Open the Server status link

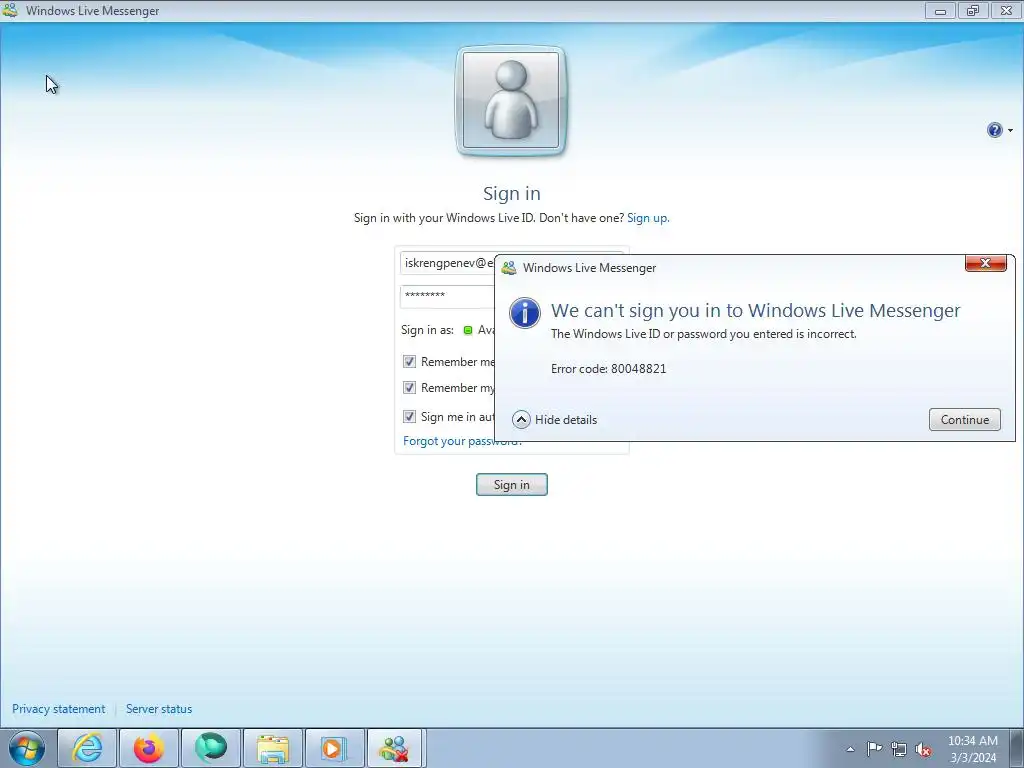pyautogui.click(x=159, y=709)
